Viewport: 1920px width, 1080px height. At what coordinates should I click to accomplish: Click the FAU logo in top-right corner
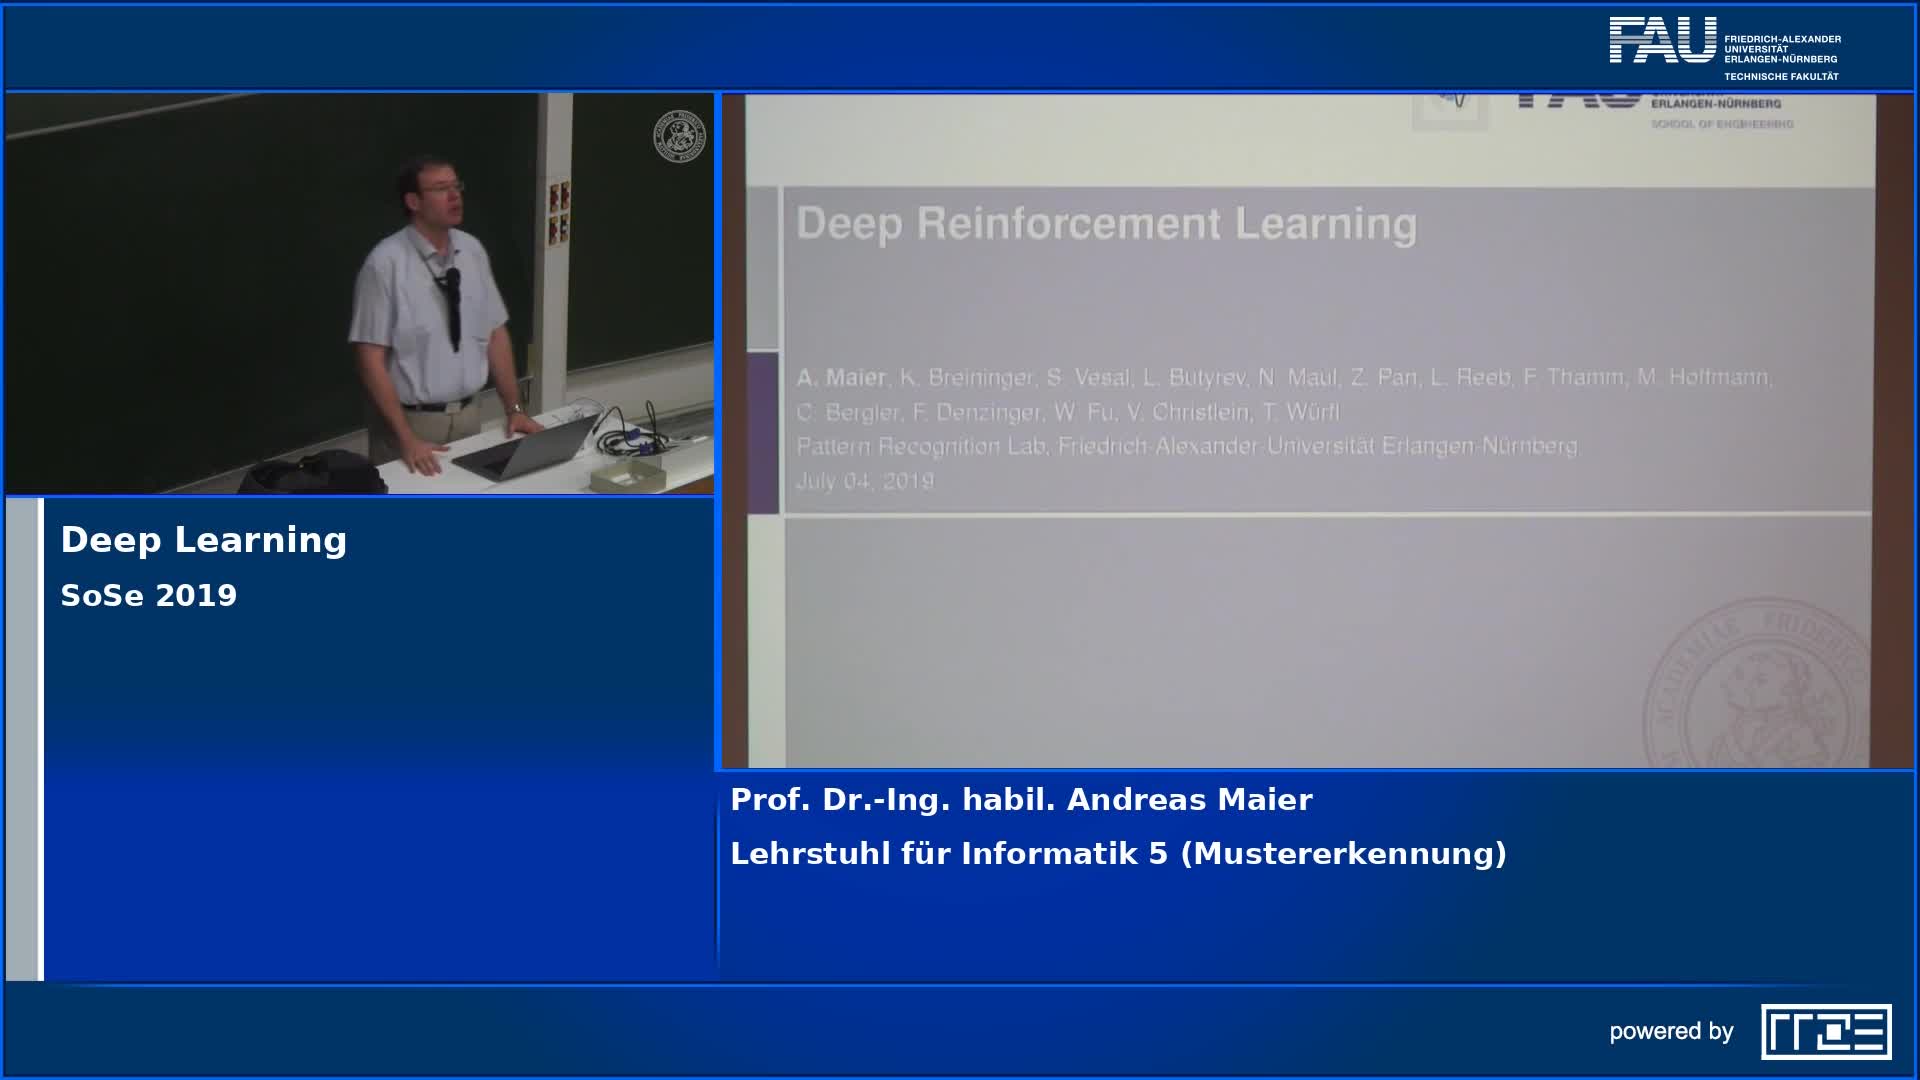1662,41
